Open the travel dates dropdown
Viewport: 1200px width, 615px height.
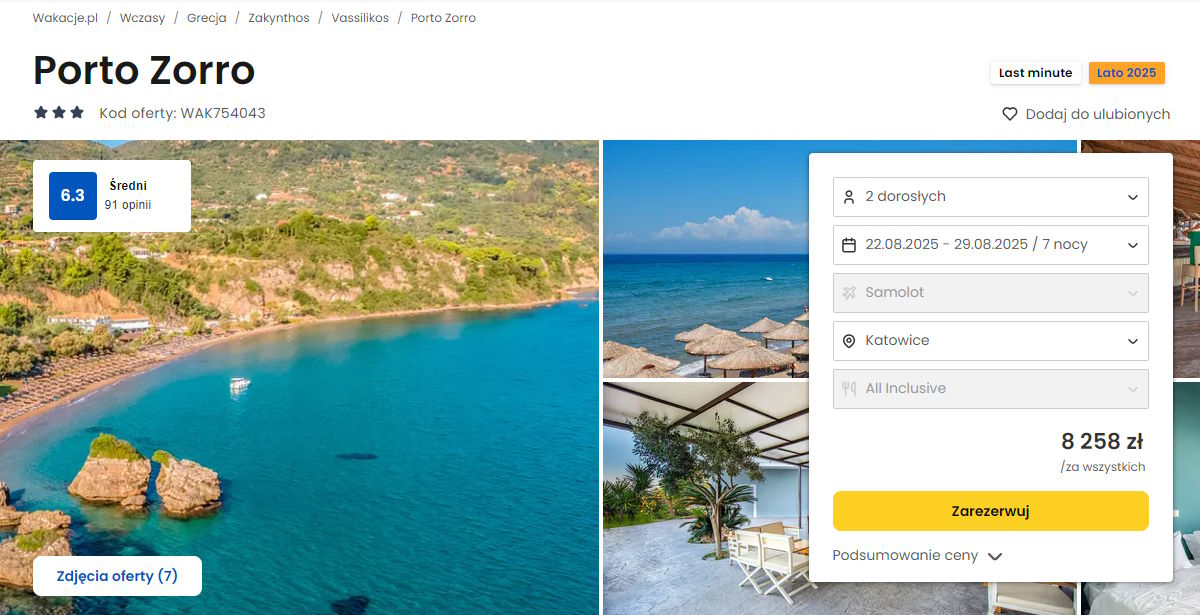(x=990, y=245)
